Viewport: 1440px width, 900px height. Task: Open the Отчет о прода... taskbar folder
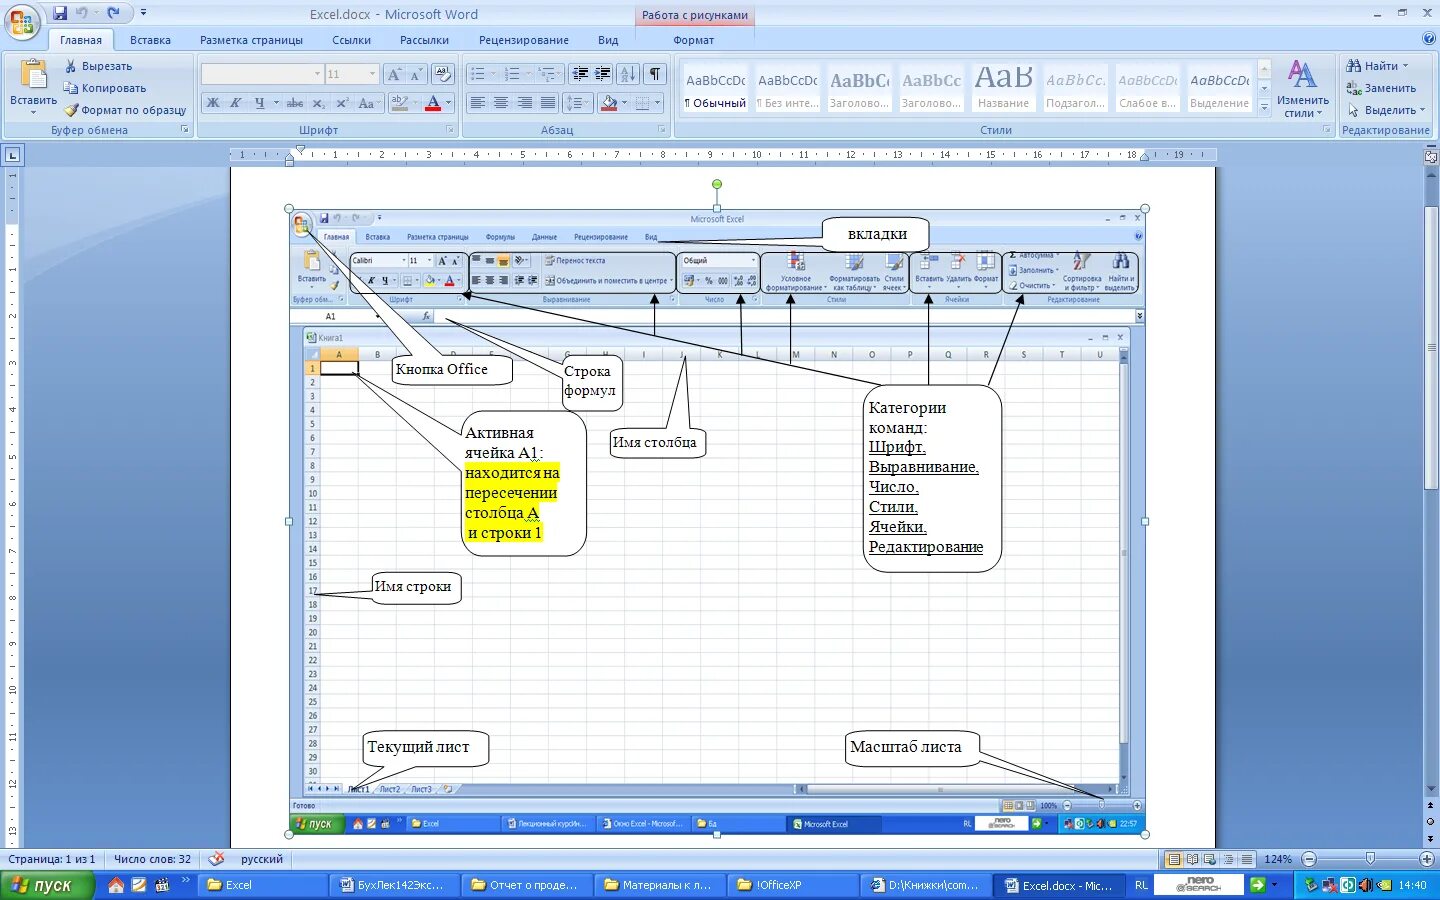coord(525,885)
